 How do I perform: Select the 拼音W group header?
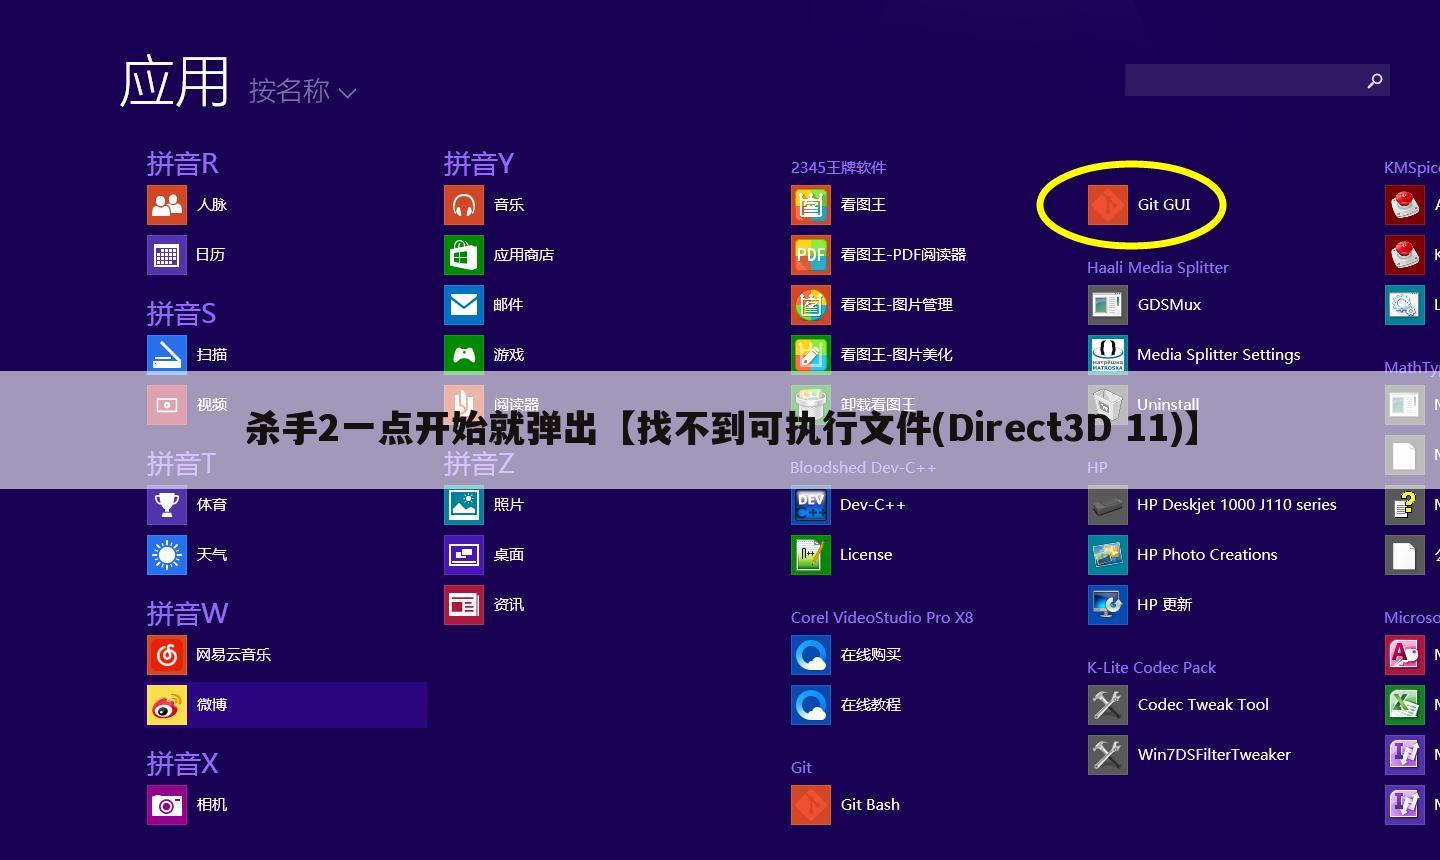point(187,613)
